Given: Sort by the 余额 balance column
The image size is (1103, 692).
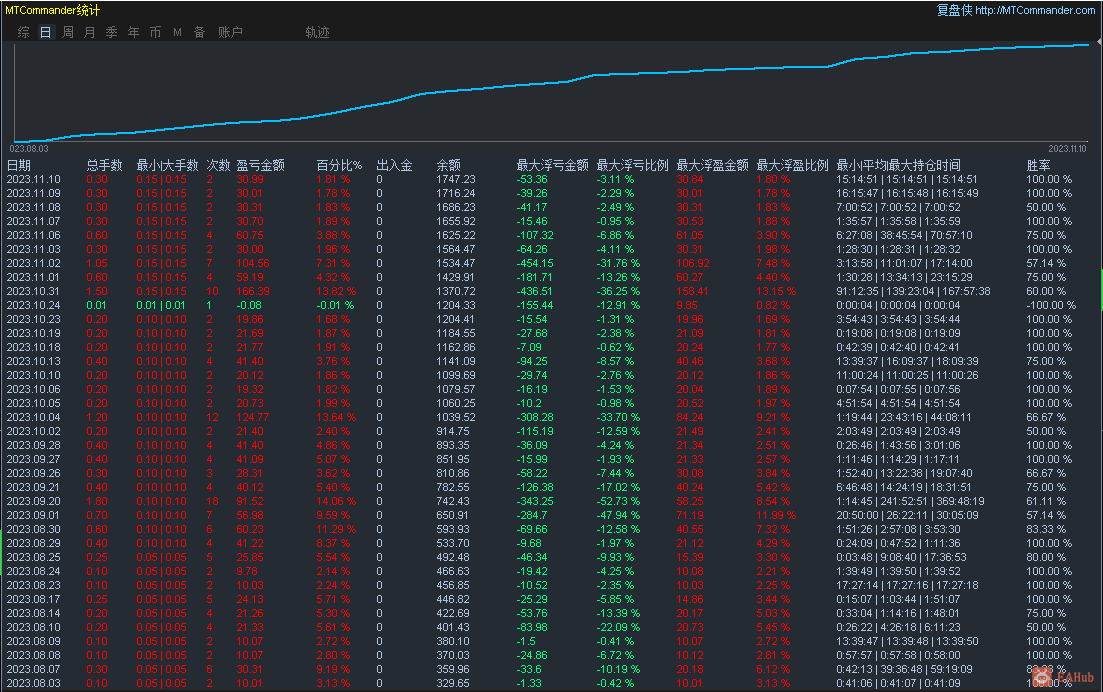Looking at the screenshot, I should click(x=449, y=163).
